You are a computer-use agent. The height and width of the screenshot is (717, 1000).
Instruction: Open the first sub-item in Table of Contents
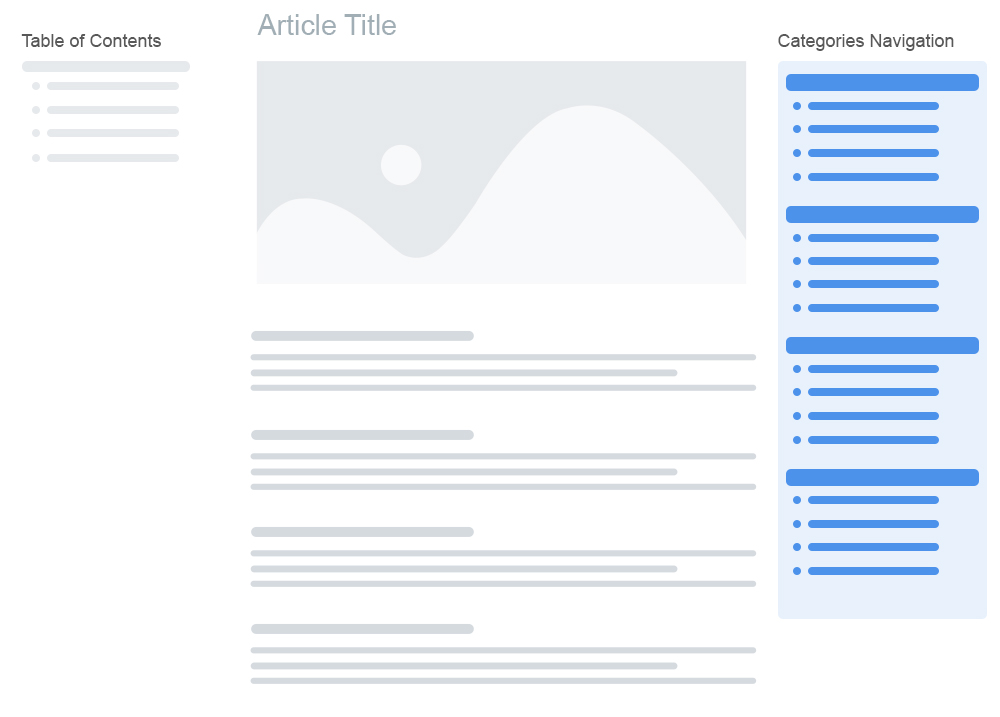pos(112,86)
